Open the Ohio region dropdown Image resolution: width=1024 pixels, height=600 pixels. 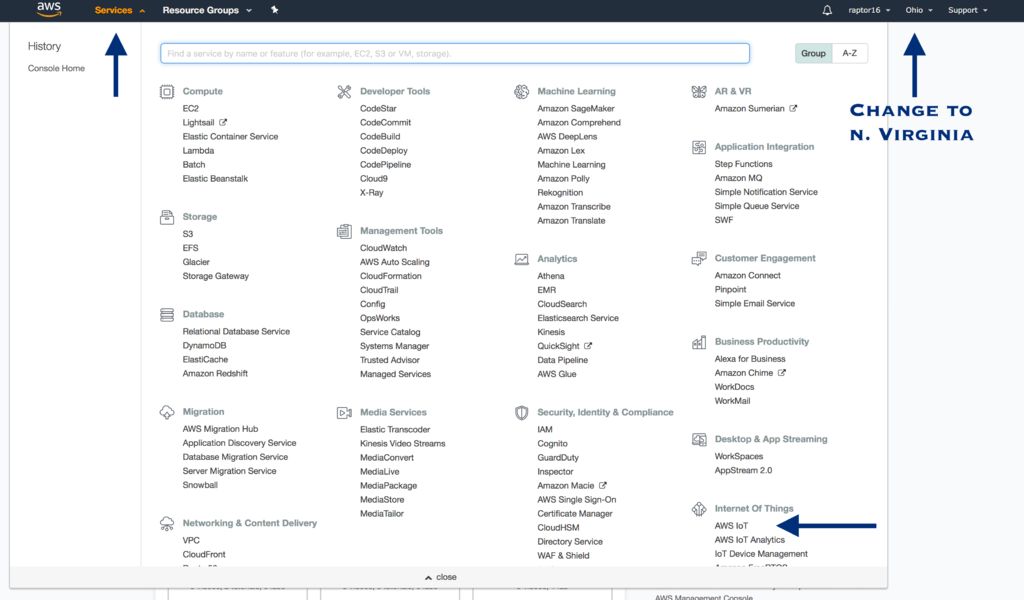click(x=919, y=10)
